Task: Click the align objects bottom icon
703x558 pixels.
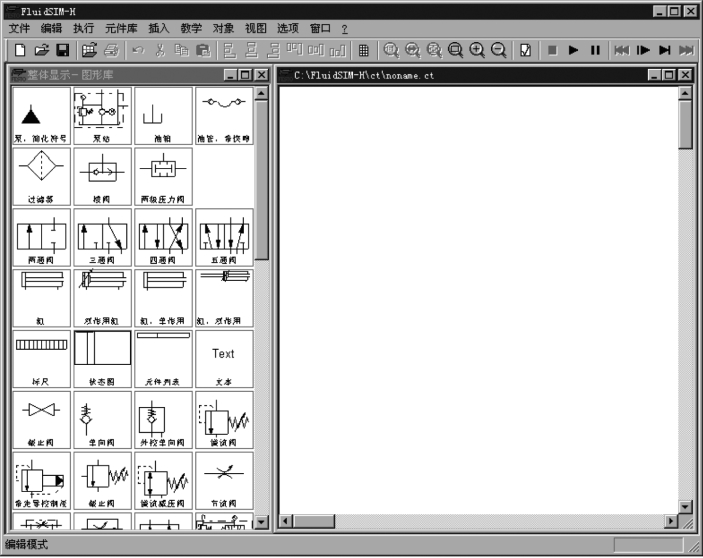Action: 338,50
